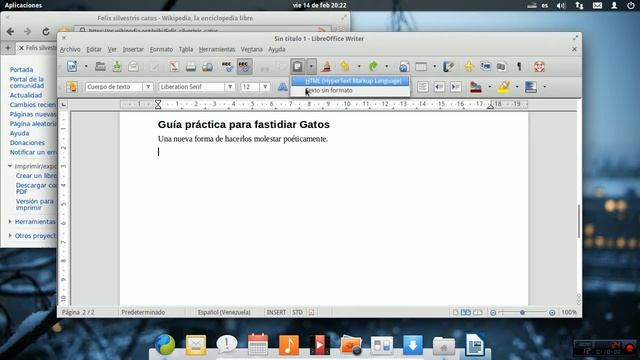Click the Donaciones link in Wikipedia

pyautogui.click(x=27, y=142)
